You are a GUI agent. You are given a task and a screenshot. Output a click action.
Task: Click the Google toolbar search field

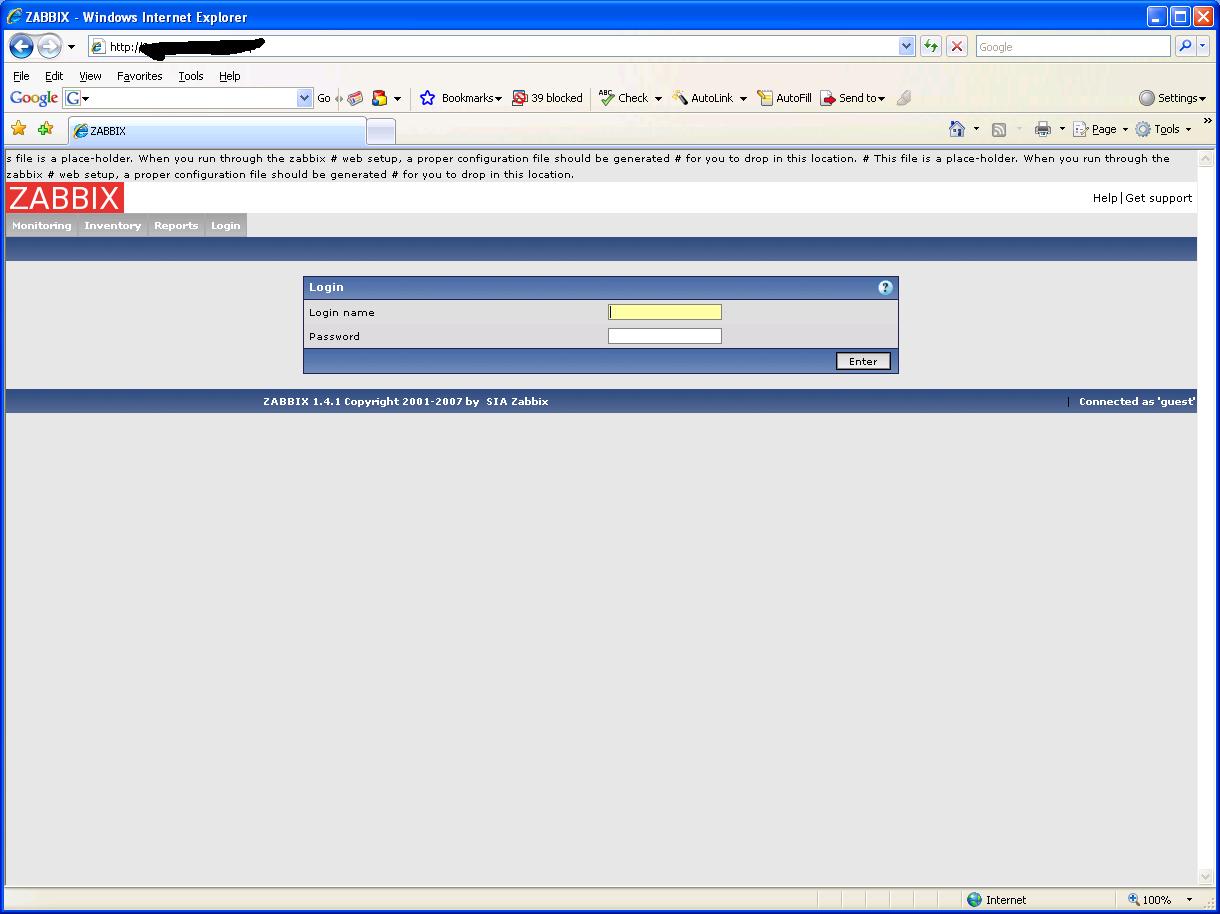189,98
